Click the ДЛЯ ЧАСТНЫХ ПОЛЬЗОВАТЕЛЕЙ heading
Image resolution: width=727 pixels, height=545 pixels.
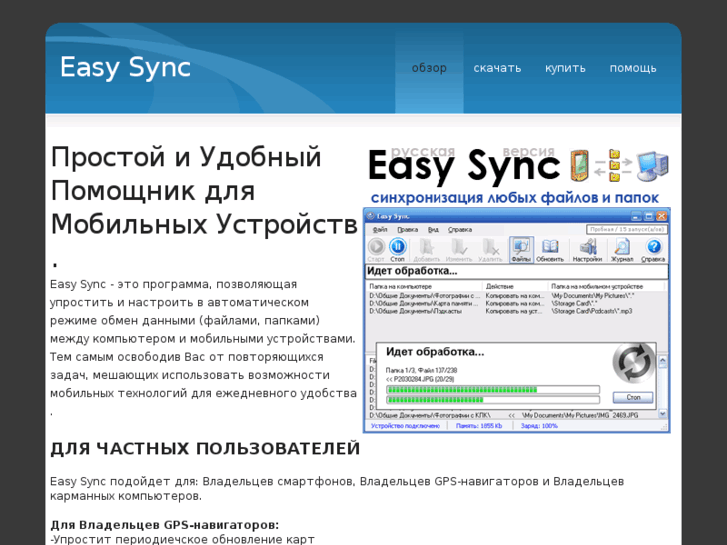(205, 449)
